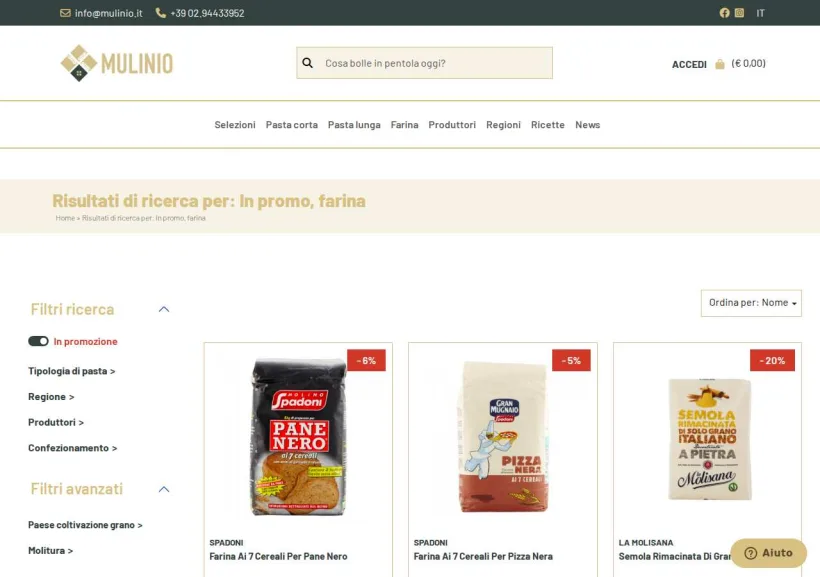Open the shopping bag cart icon

(720, 64)
